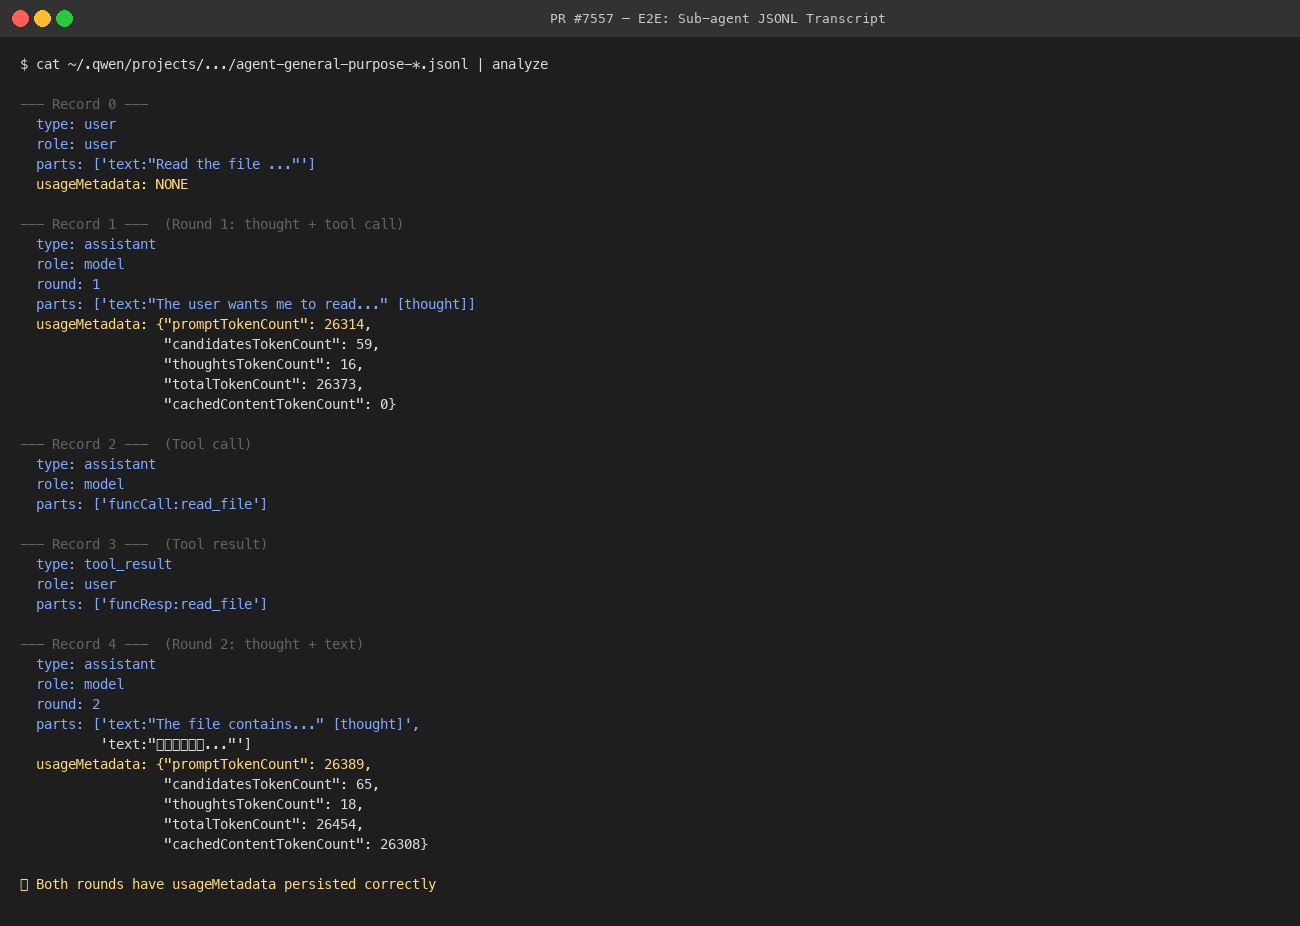This screenshot has height=926, width=1300.
Task: Select the '--- Record 0 ---' header
Action: [84, 104]
